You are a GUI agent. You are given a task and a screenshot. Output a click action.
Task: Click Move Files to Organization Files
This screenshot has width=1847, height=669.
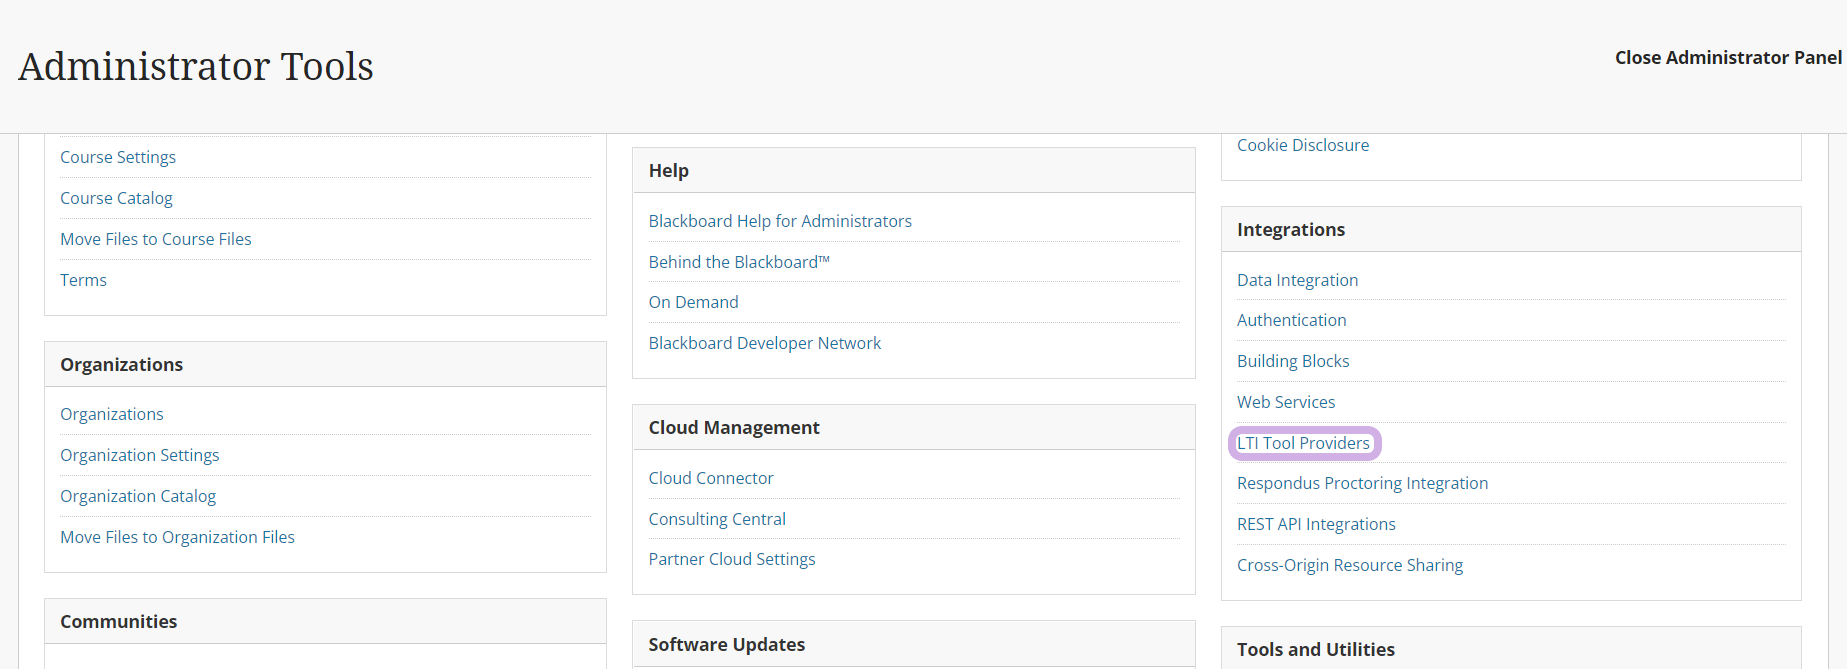click(177, 537)
